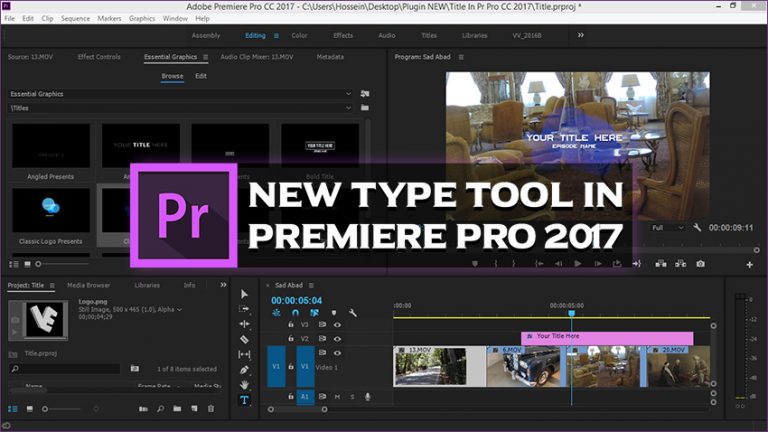
Task: Switch to Titles workspace
Action: pyautogui.click(x=429, y=35)
